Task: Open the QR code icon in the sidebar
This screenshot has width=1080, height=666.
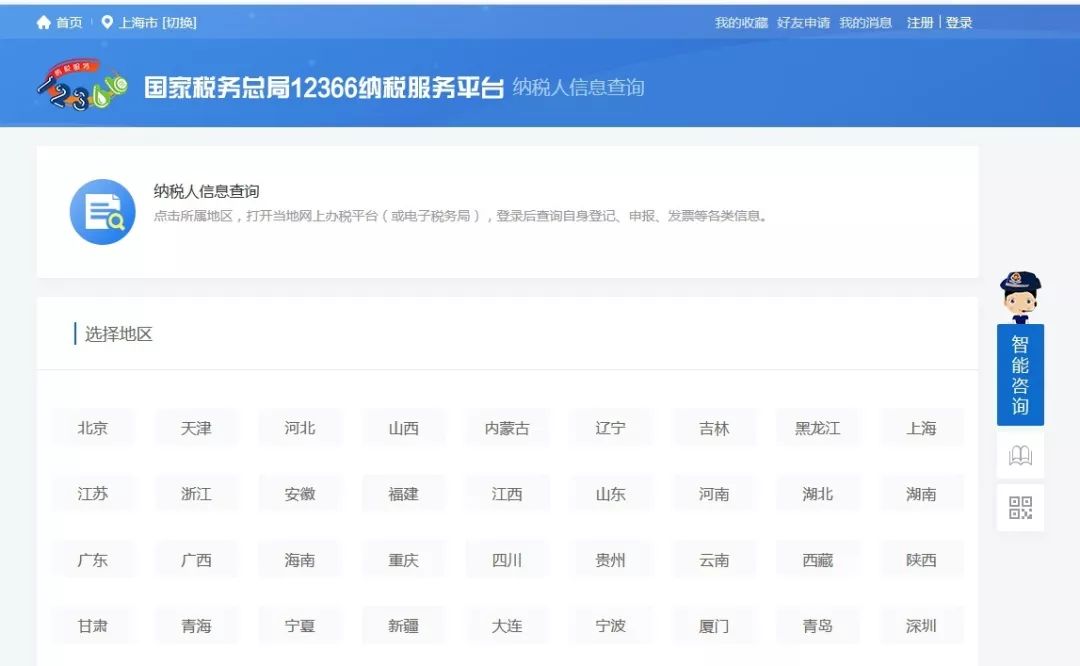Action: pos(1019,507)
